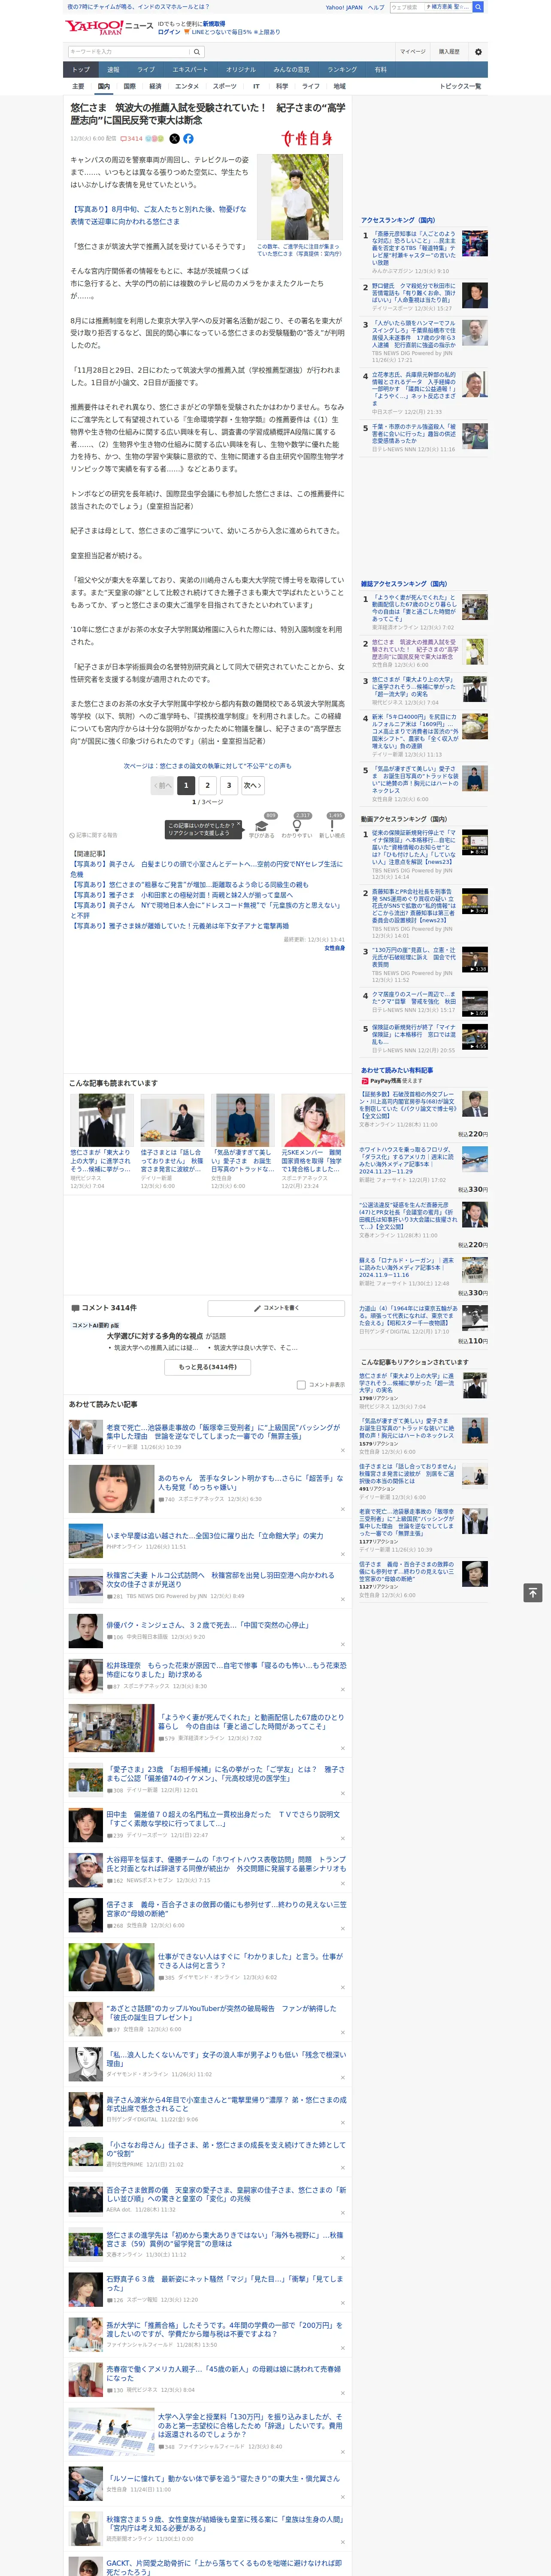The image size is (551, 2576).
Task: Open 仕事ができない人 article thumbnail
Action: [x=111, y=1967]
